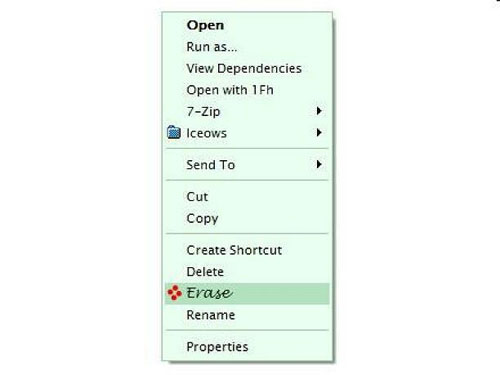Open the 7-Zip menu entry
The image size is (500, 375).
[x=247, y=111]
